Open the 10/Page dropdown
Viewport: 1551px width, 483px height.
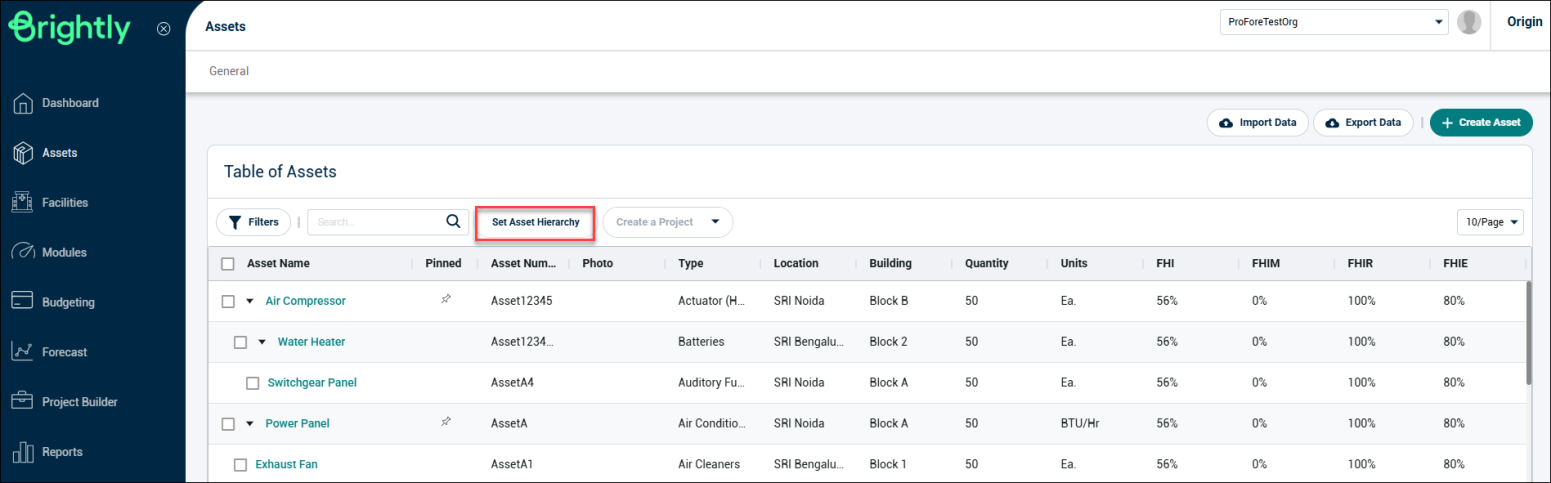click(x=1490, y=222)
